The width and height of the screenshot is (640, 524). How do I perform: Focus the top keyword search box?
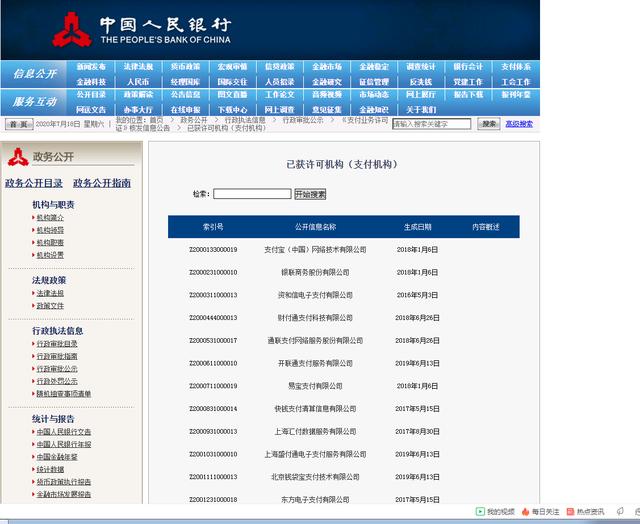tap(432, 124)
